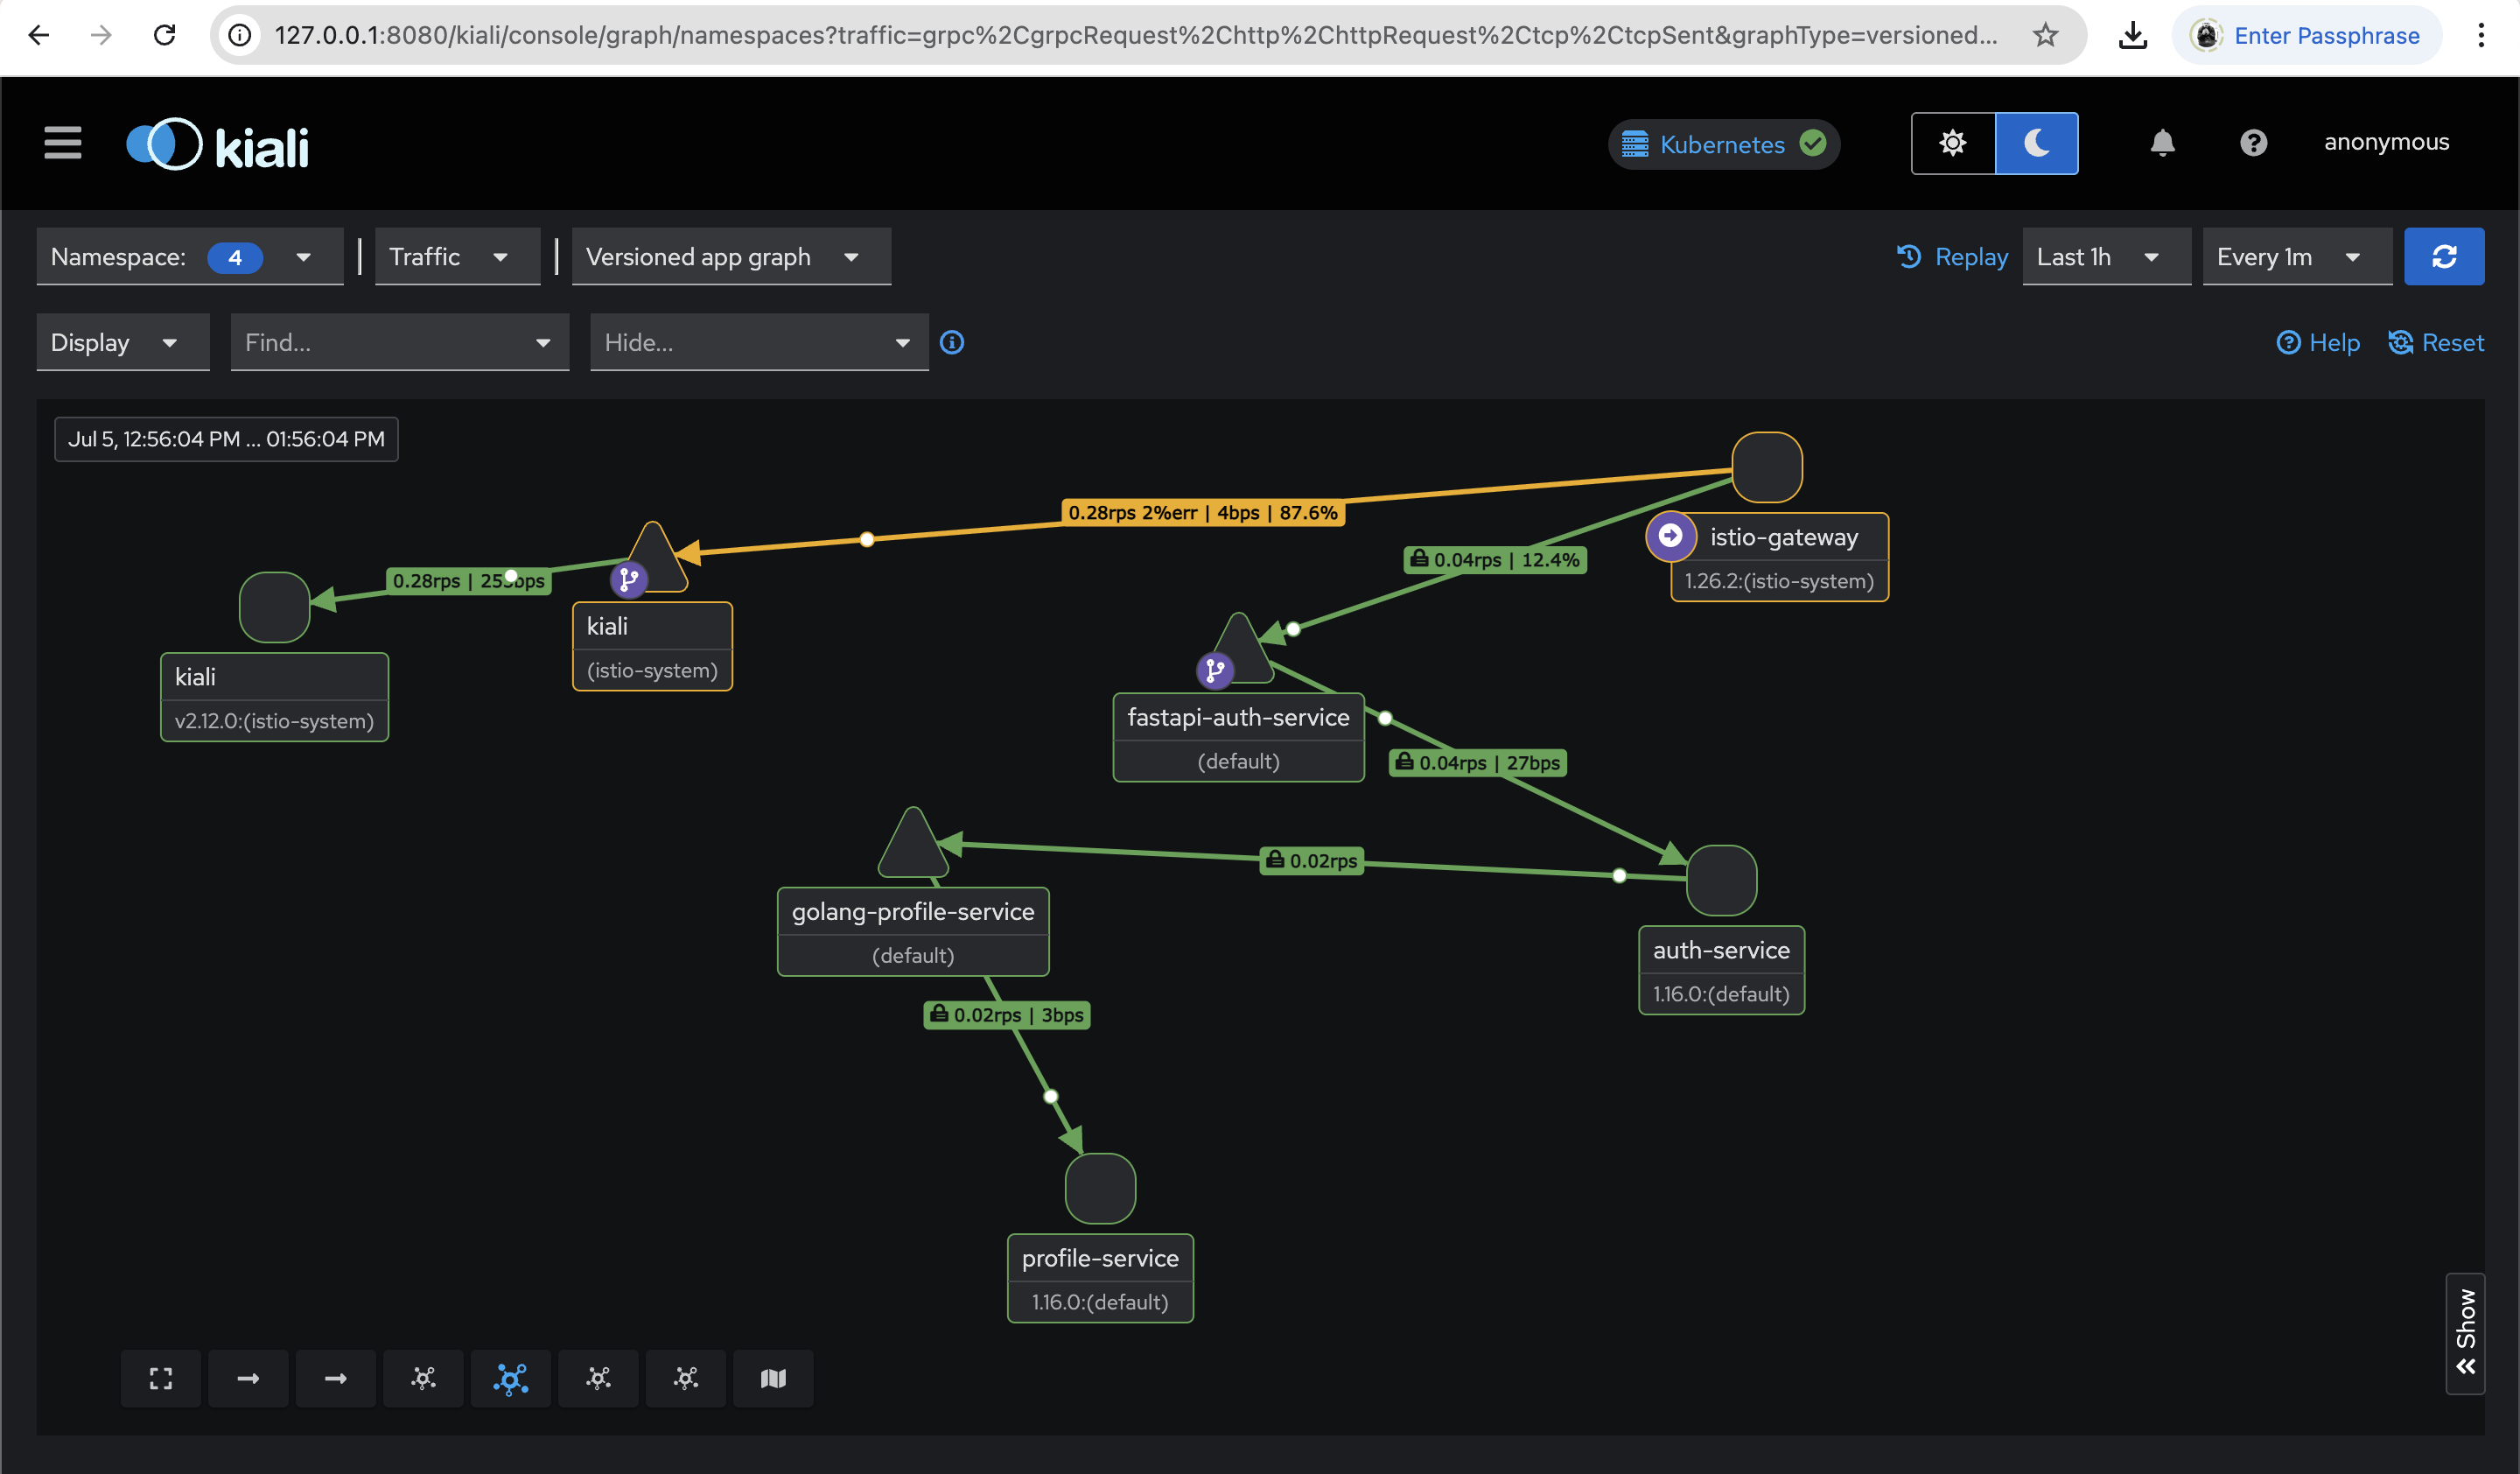Viewport: 2520px width, 1474px height.
Task: Switch to light theme with sun icon
Action: pyautogui.click(x=1952, y=143)
